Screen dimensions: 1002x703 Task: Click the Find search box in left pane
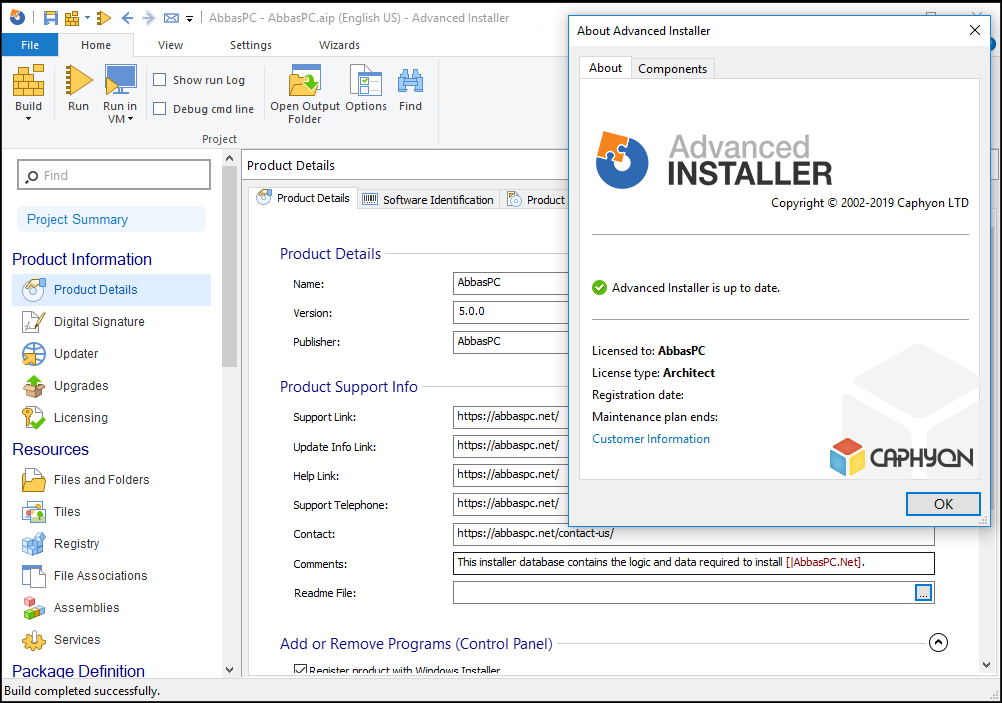point(114,175)
